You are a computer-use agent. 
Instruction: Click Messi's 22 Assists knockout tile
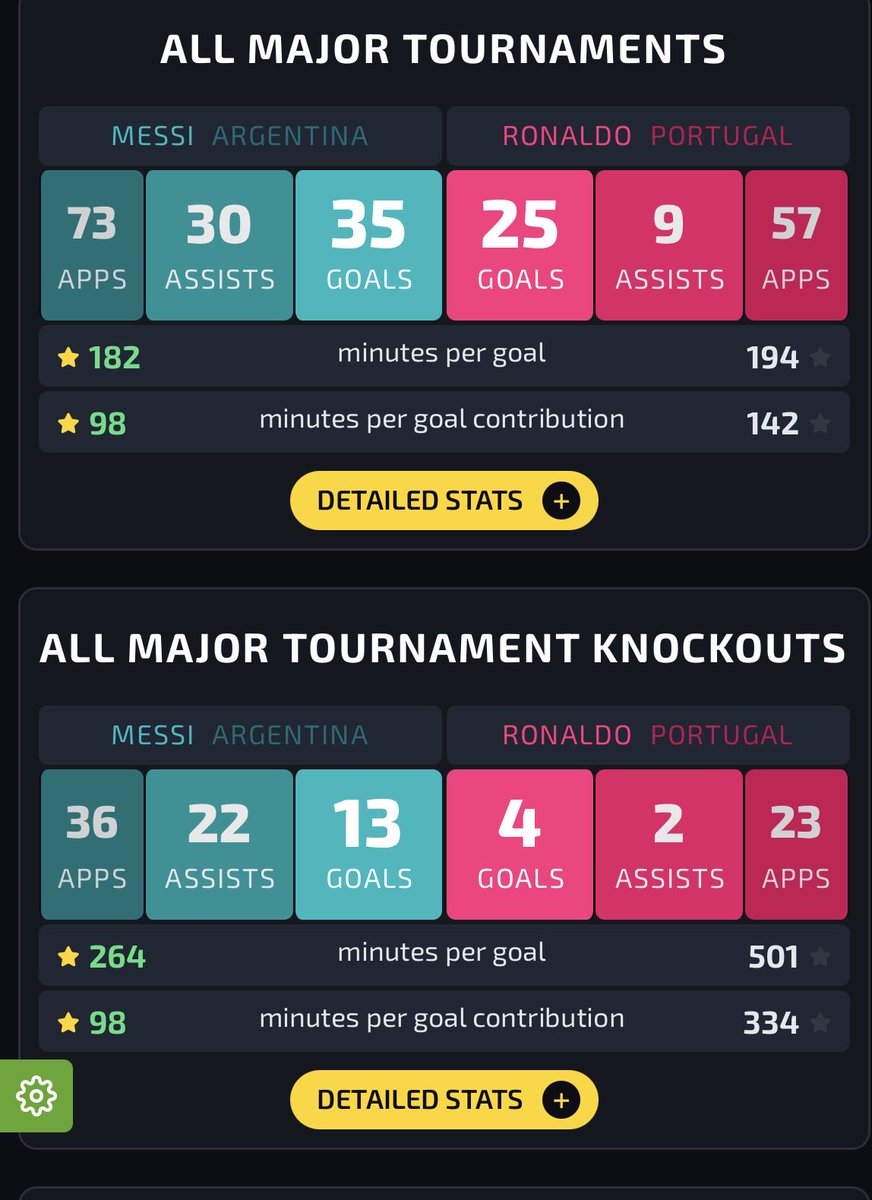click(219, 845)
